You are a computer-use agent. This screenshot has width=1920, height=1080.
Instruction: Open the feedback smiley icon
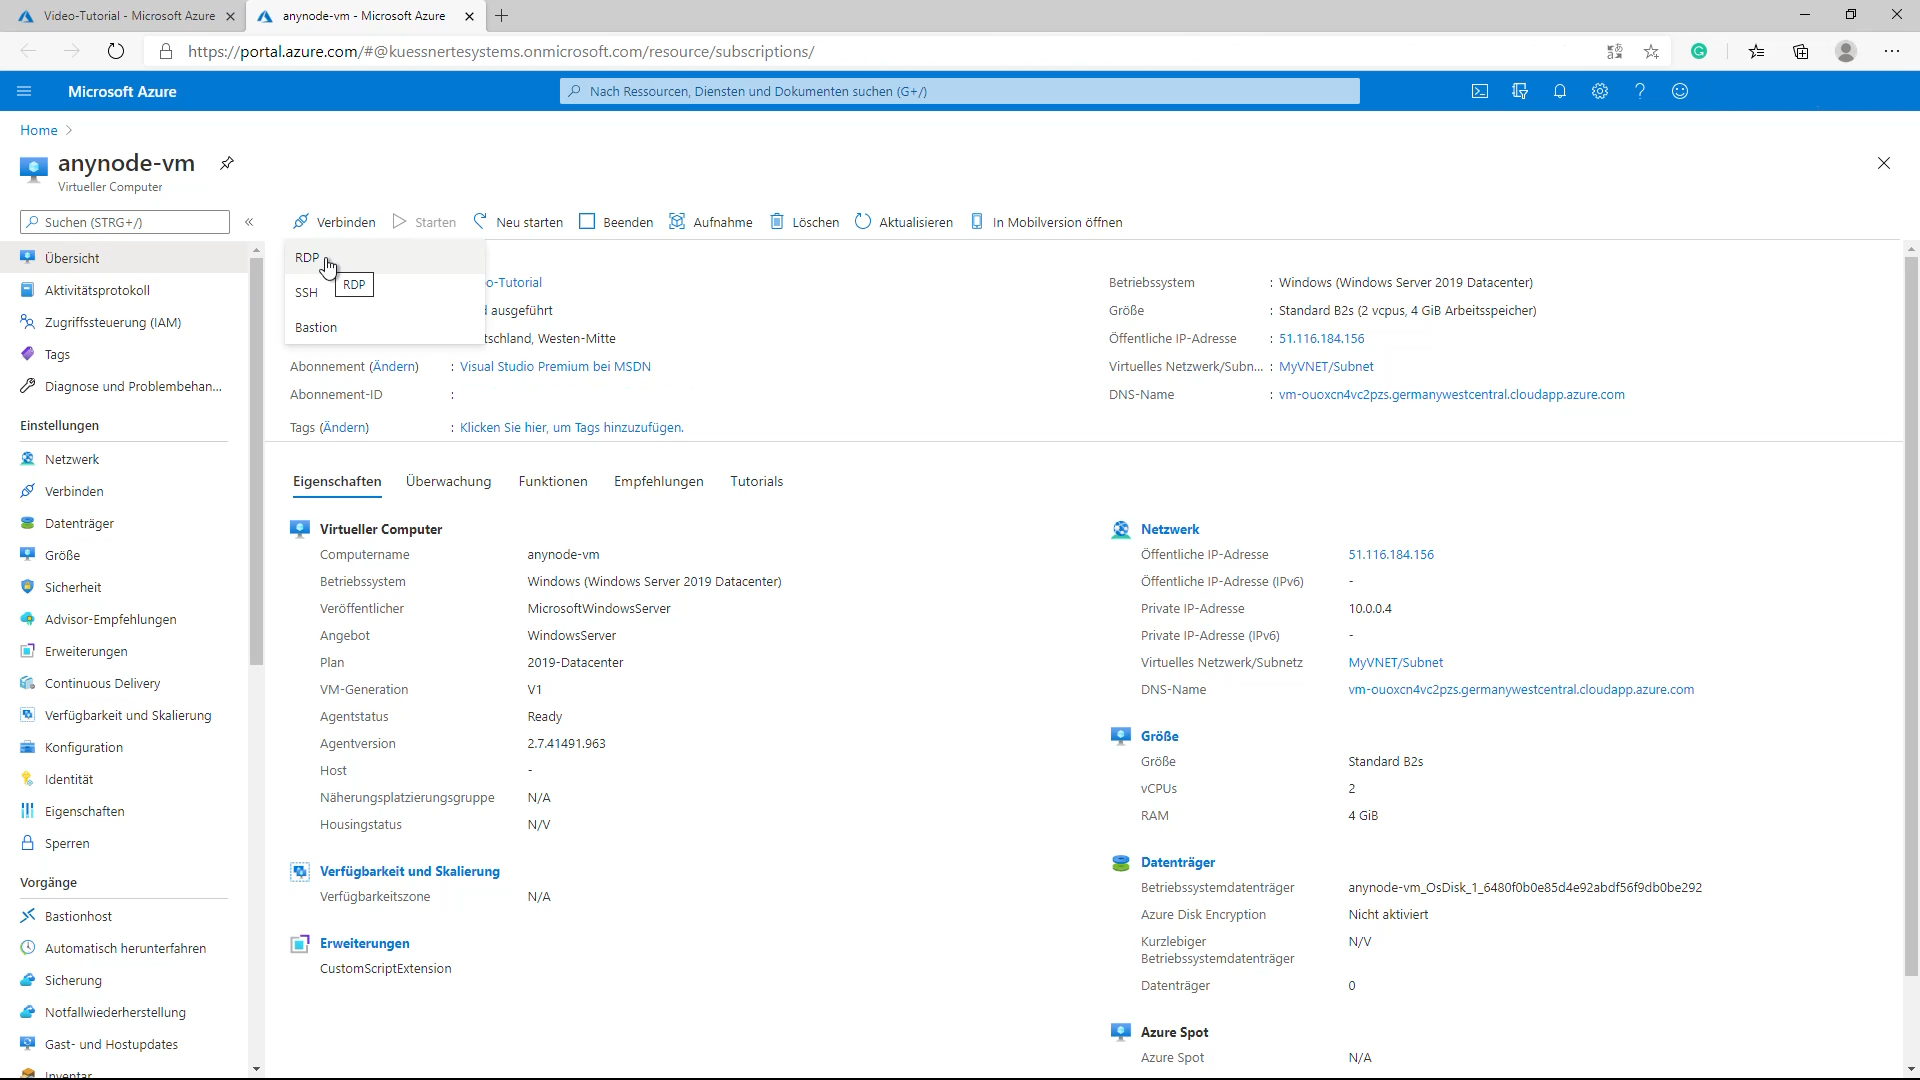click(1680, 91)
